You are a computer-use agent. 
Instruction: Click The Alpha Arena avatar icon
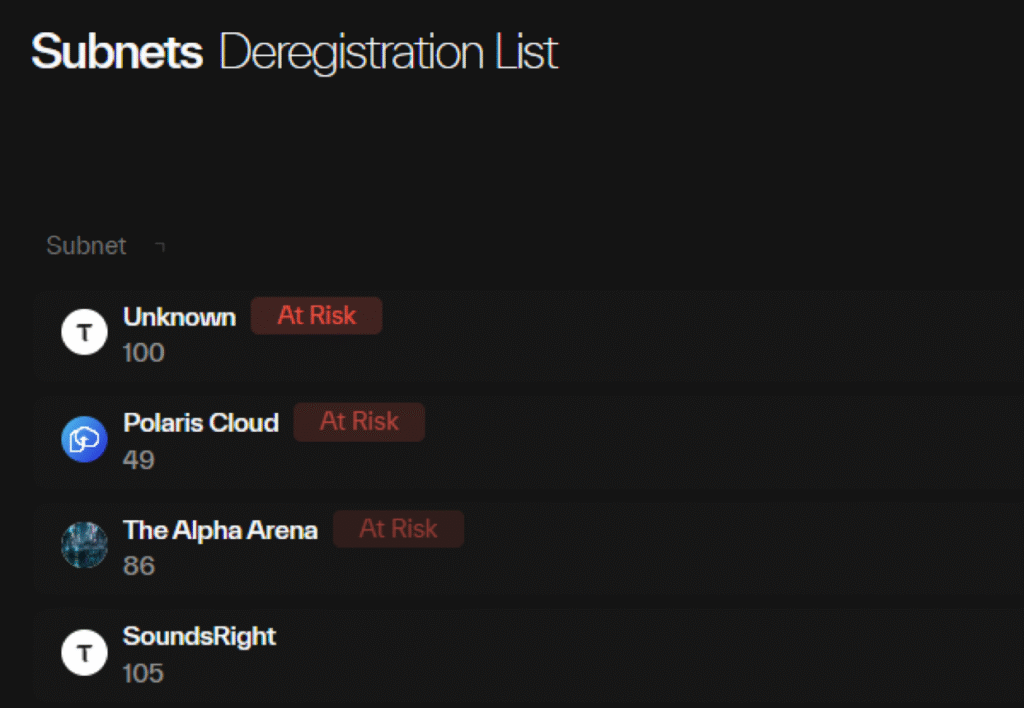[84, 545]
